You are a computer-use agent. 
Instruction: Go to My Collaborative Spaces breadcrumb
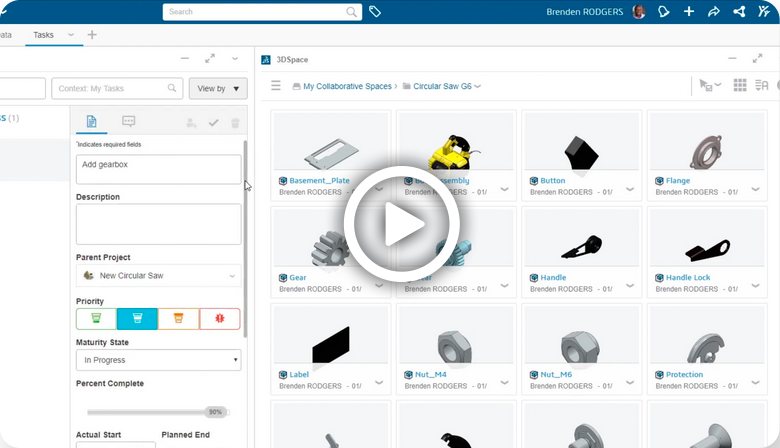347,86
